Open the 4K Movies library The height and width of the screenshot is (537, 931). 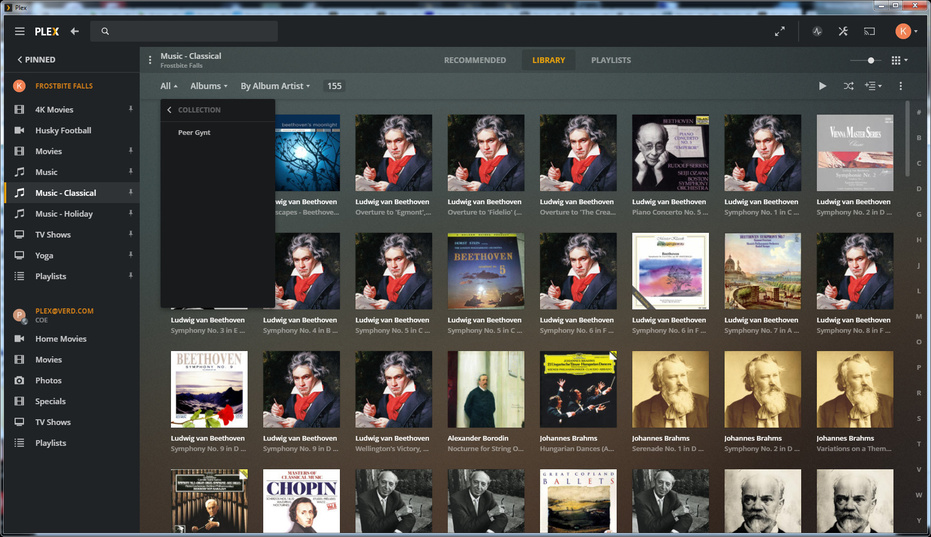pyautogui.click(x=54, y=109)
